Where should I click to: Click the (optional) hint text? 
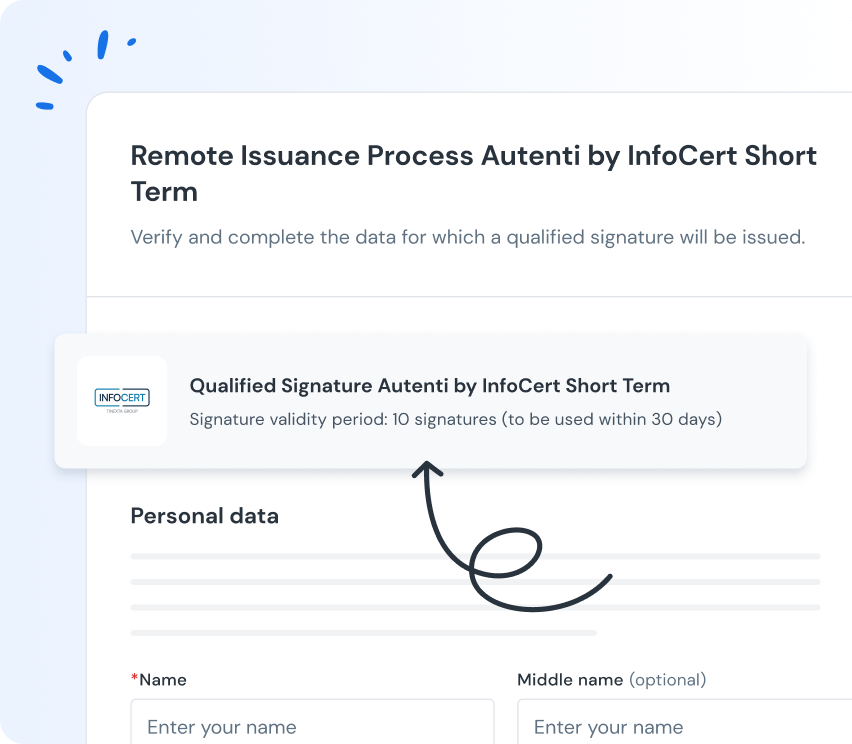pos(668,680)
